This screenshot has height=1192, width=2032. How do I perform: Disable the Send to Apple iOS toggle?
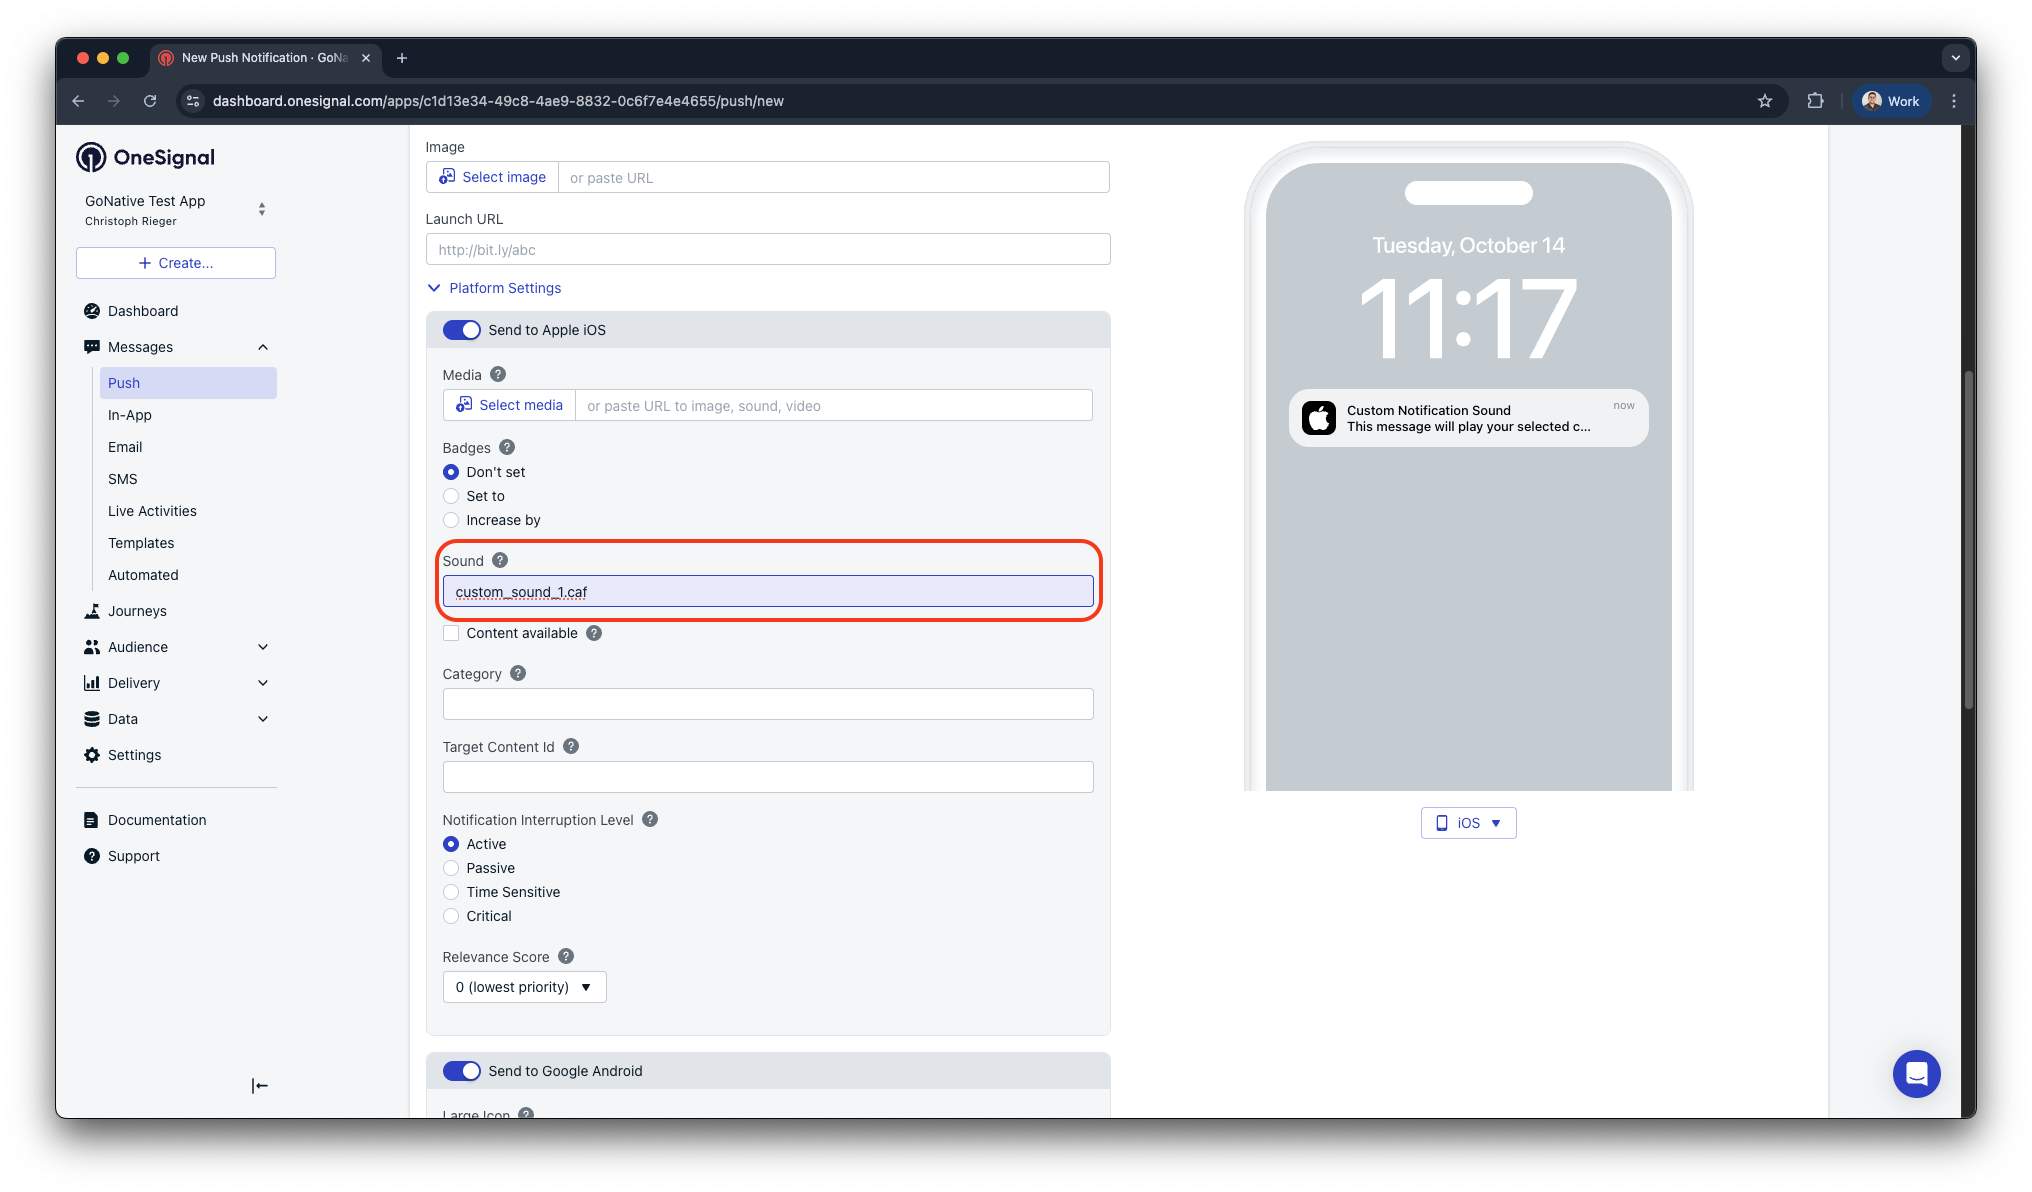pyautogui.click(x=462, y=330)
